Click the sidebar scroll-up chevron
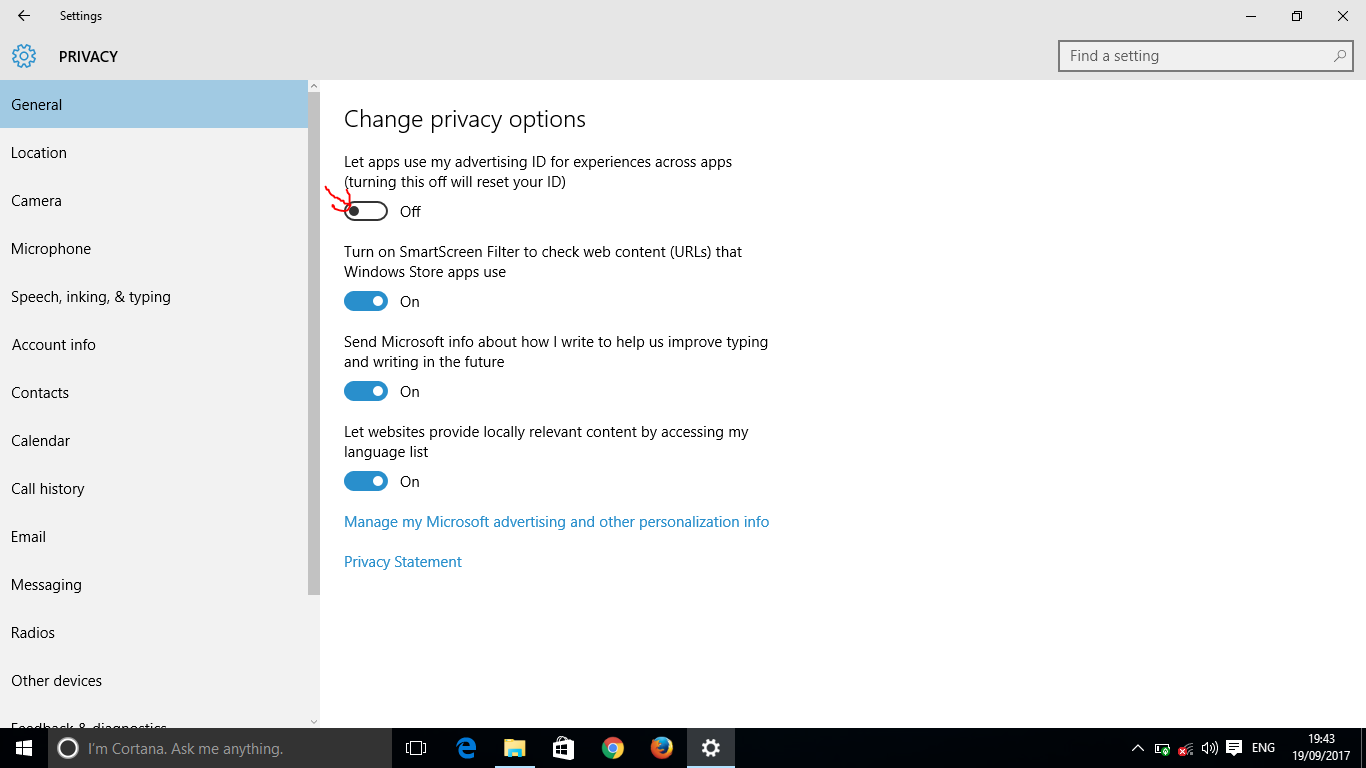 [x=313, y=84]
